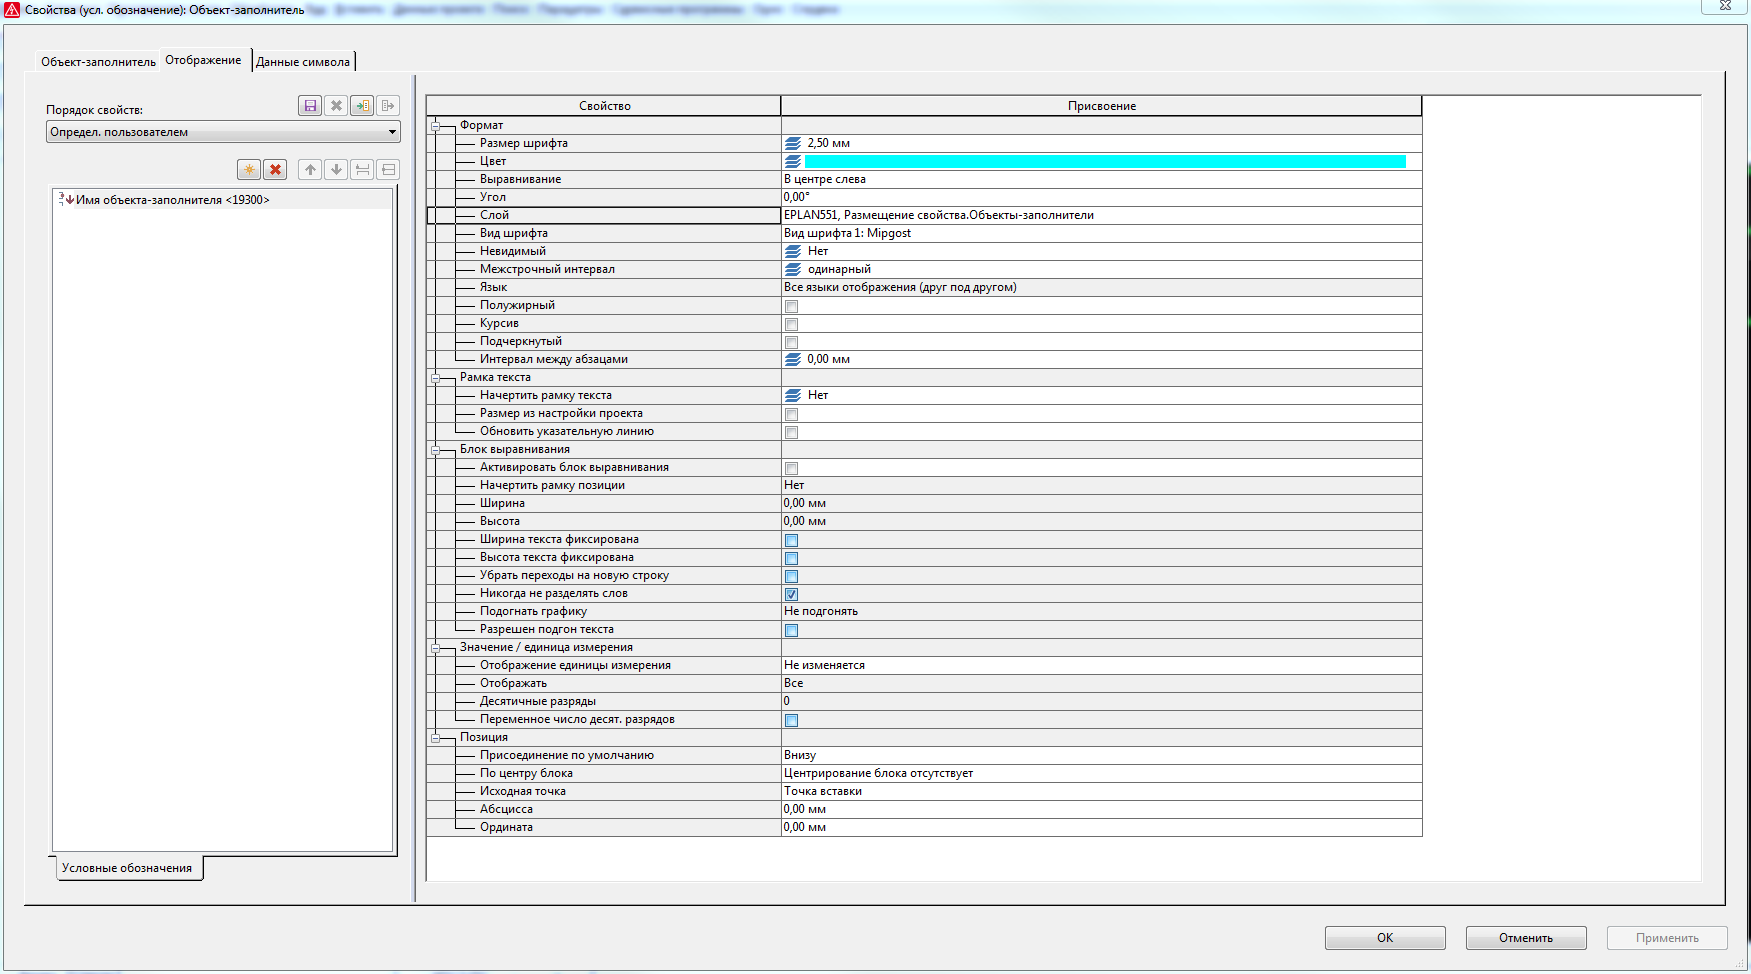The image size is (1751, 974).
Task: Click the undock property icon
Action: click(x=388, y=170)
